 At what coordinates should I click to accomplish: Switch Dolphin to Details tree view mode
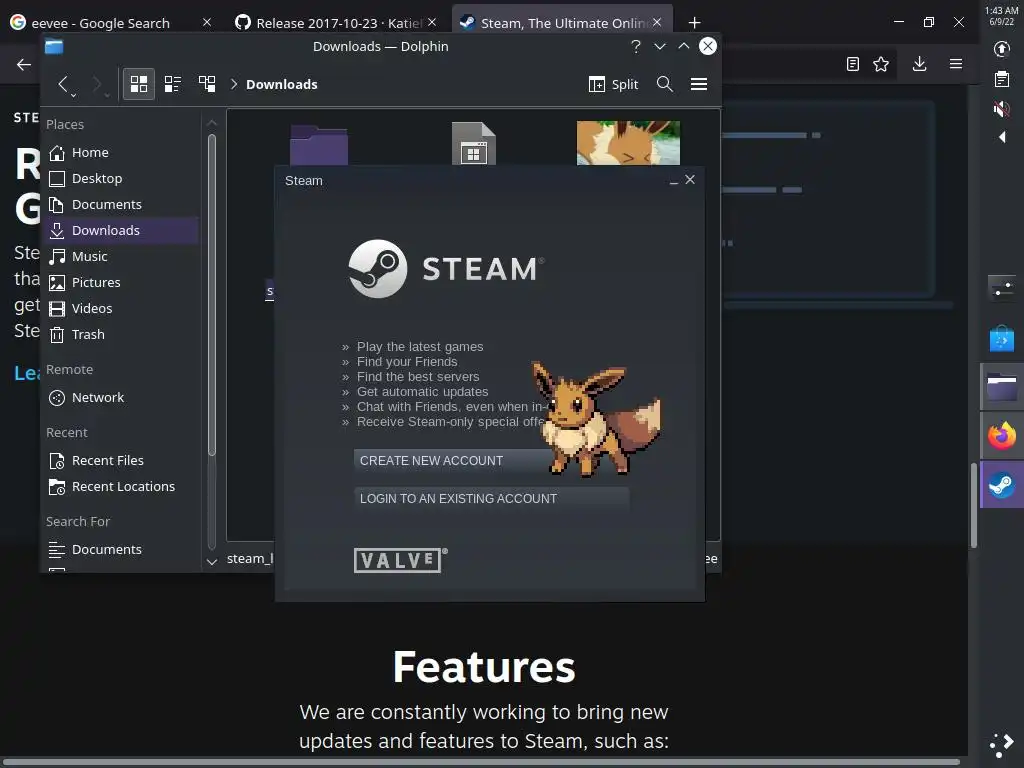pos(207,84)
